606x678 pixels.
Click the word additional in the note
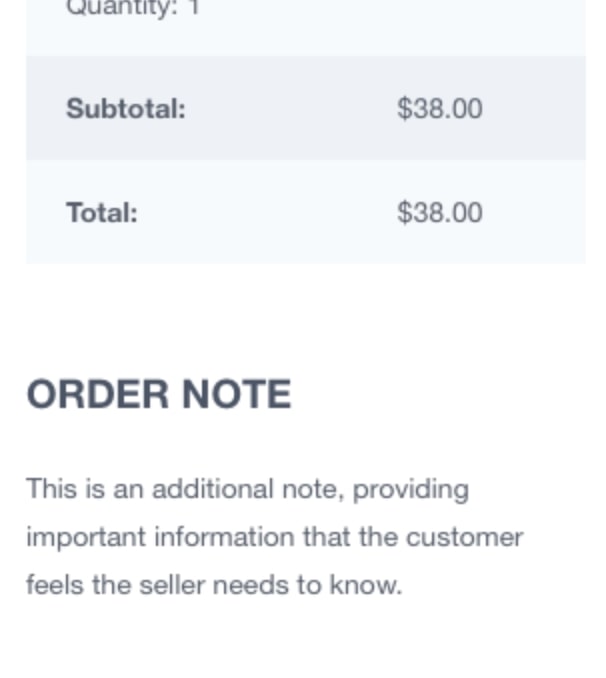tap(213, 489)
